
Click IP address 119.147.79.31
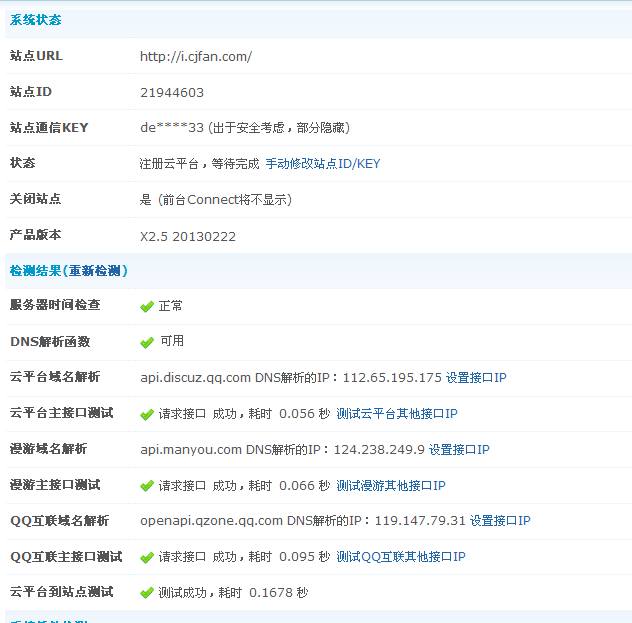click(x=420, y=521)
